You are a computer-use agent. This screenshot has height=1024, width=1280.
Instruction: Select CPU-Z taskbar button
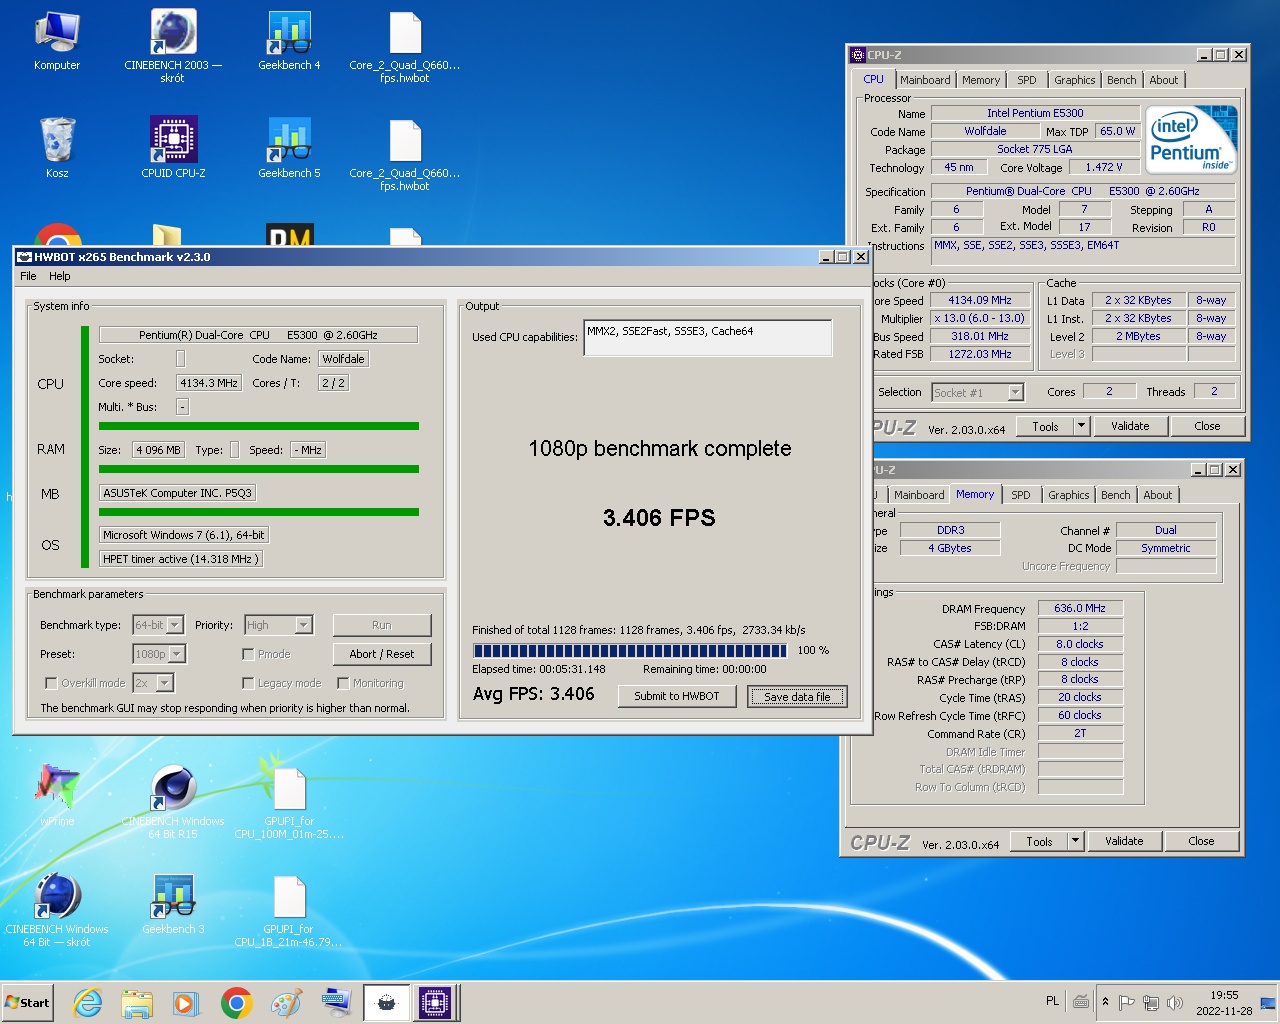coord(436,1003)
